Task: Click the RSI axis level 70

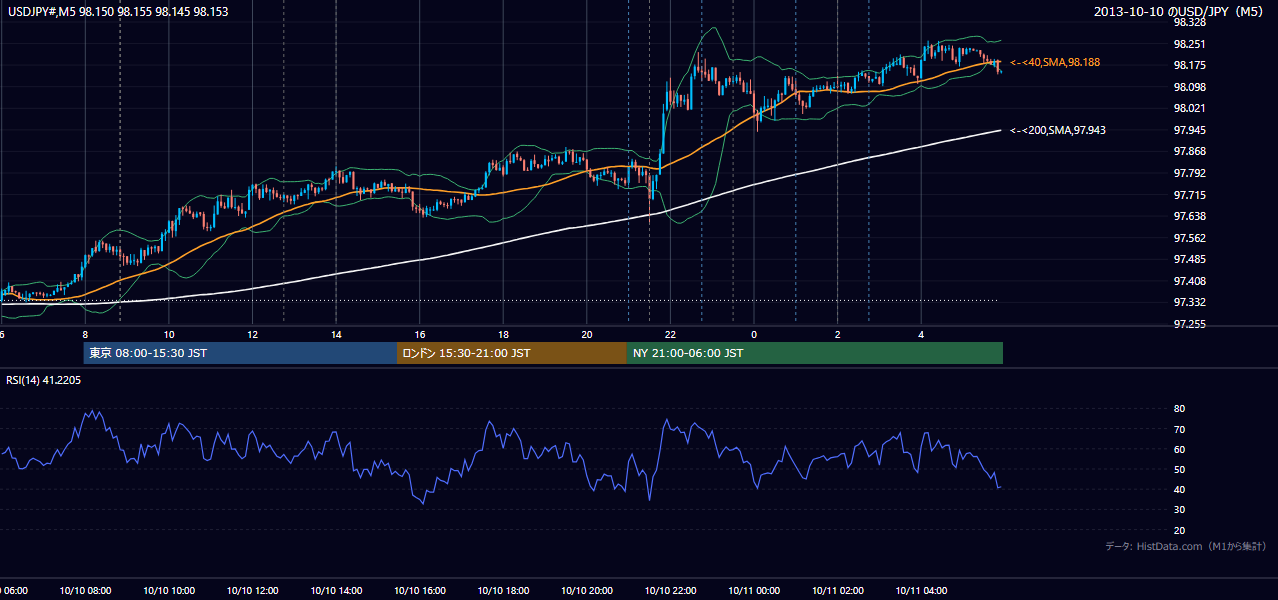Action: [x=1179, y=429]
